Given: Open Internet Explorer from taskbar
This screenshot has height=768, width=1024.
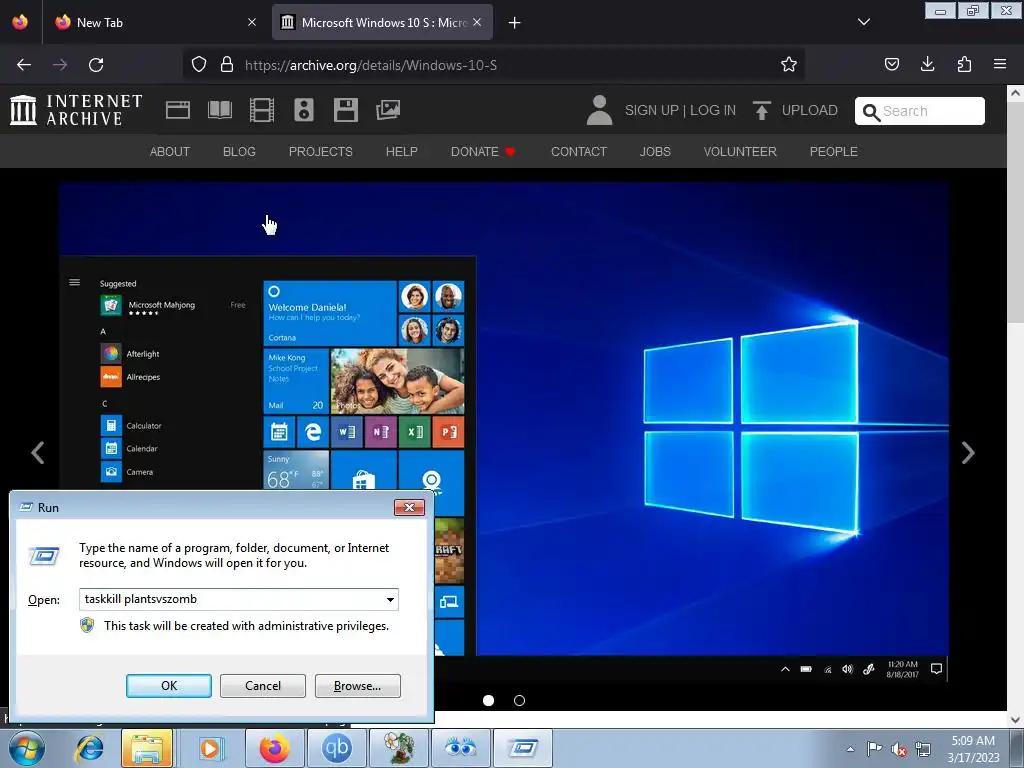Looking at the screenshot, I should point(89,748).
